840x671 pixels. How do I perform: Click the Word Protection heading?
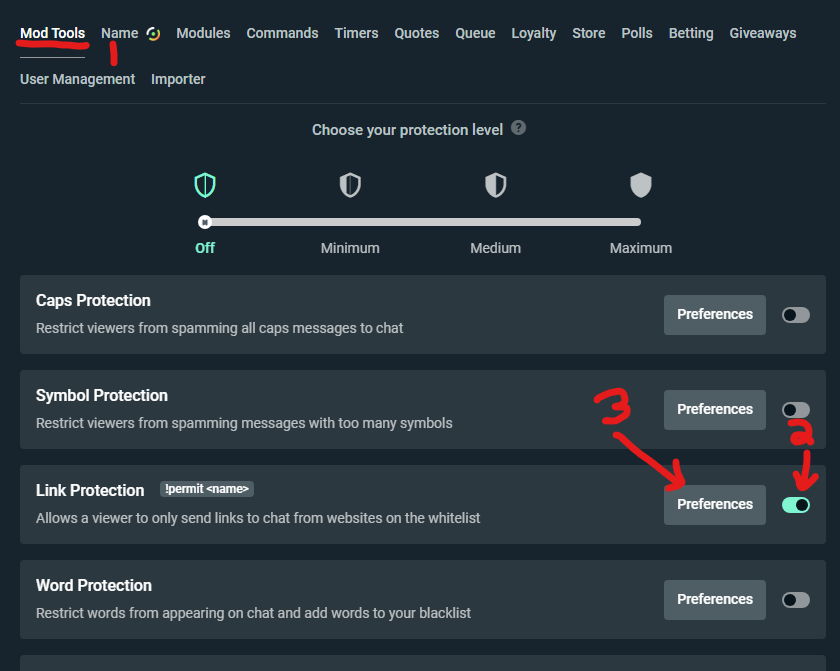pyautogui.click(x=94, y=585)
